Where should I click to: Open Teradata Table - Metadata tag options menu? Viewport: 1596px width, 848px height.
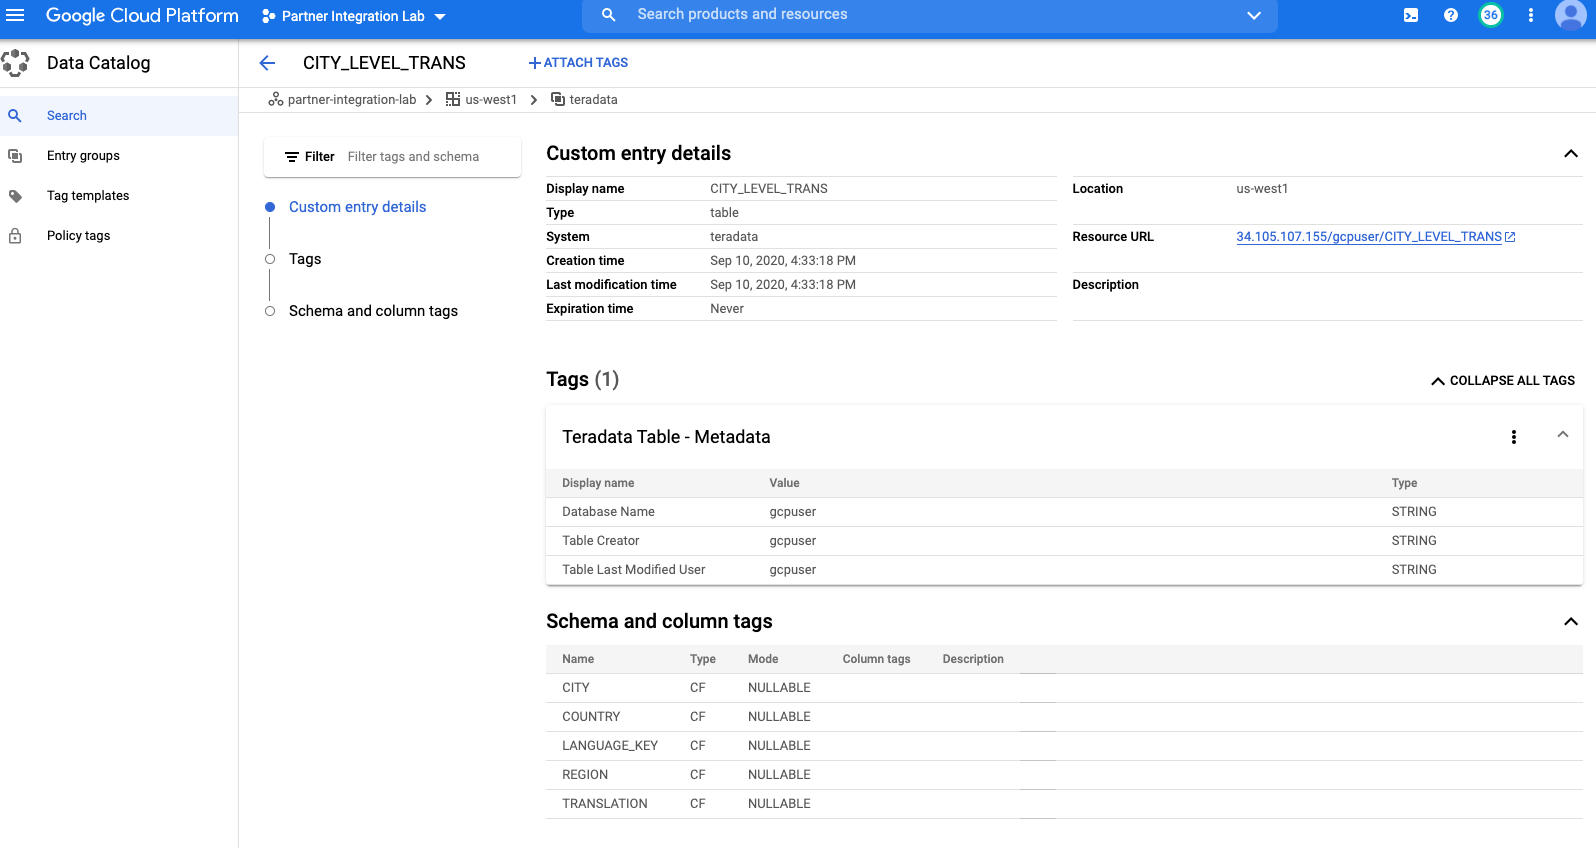point(1514,437)
